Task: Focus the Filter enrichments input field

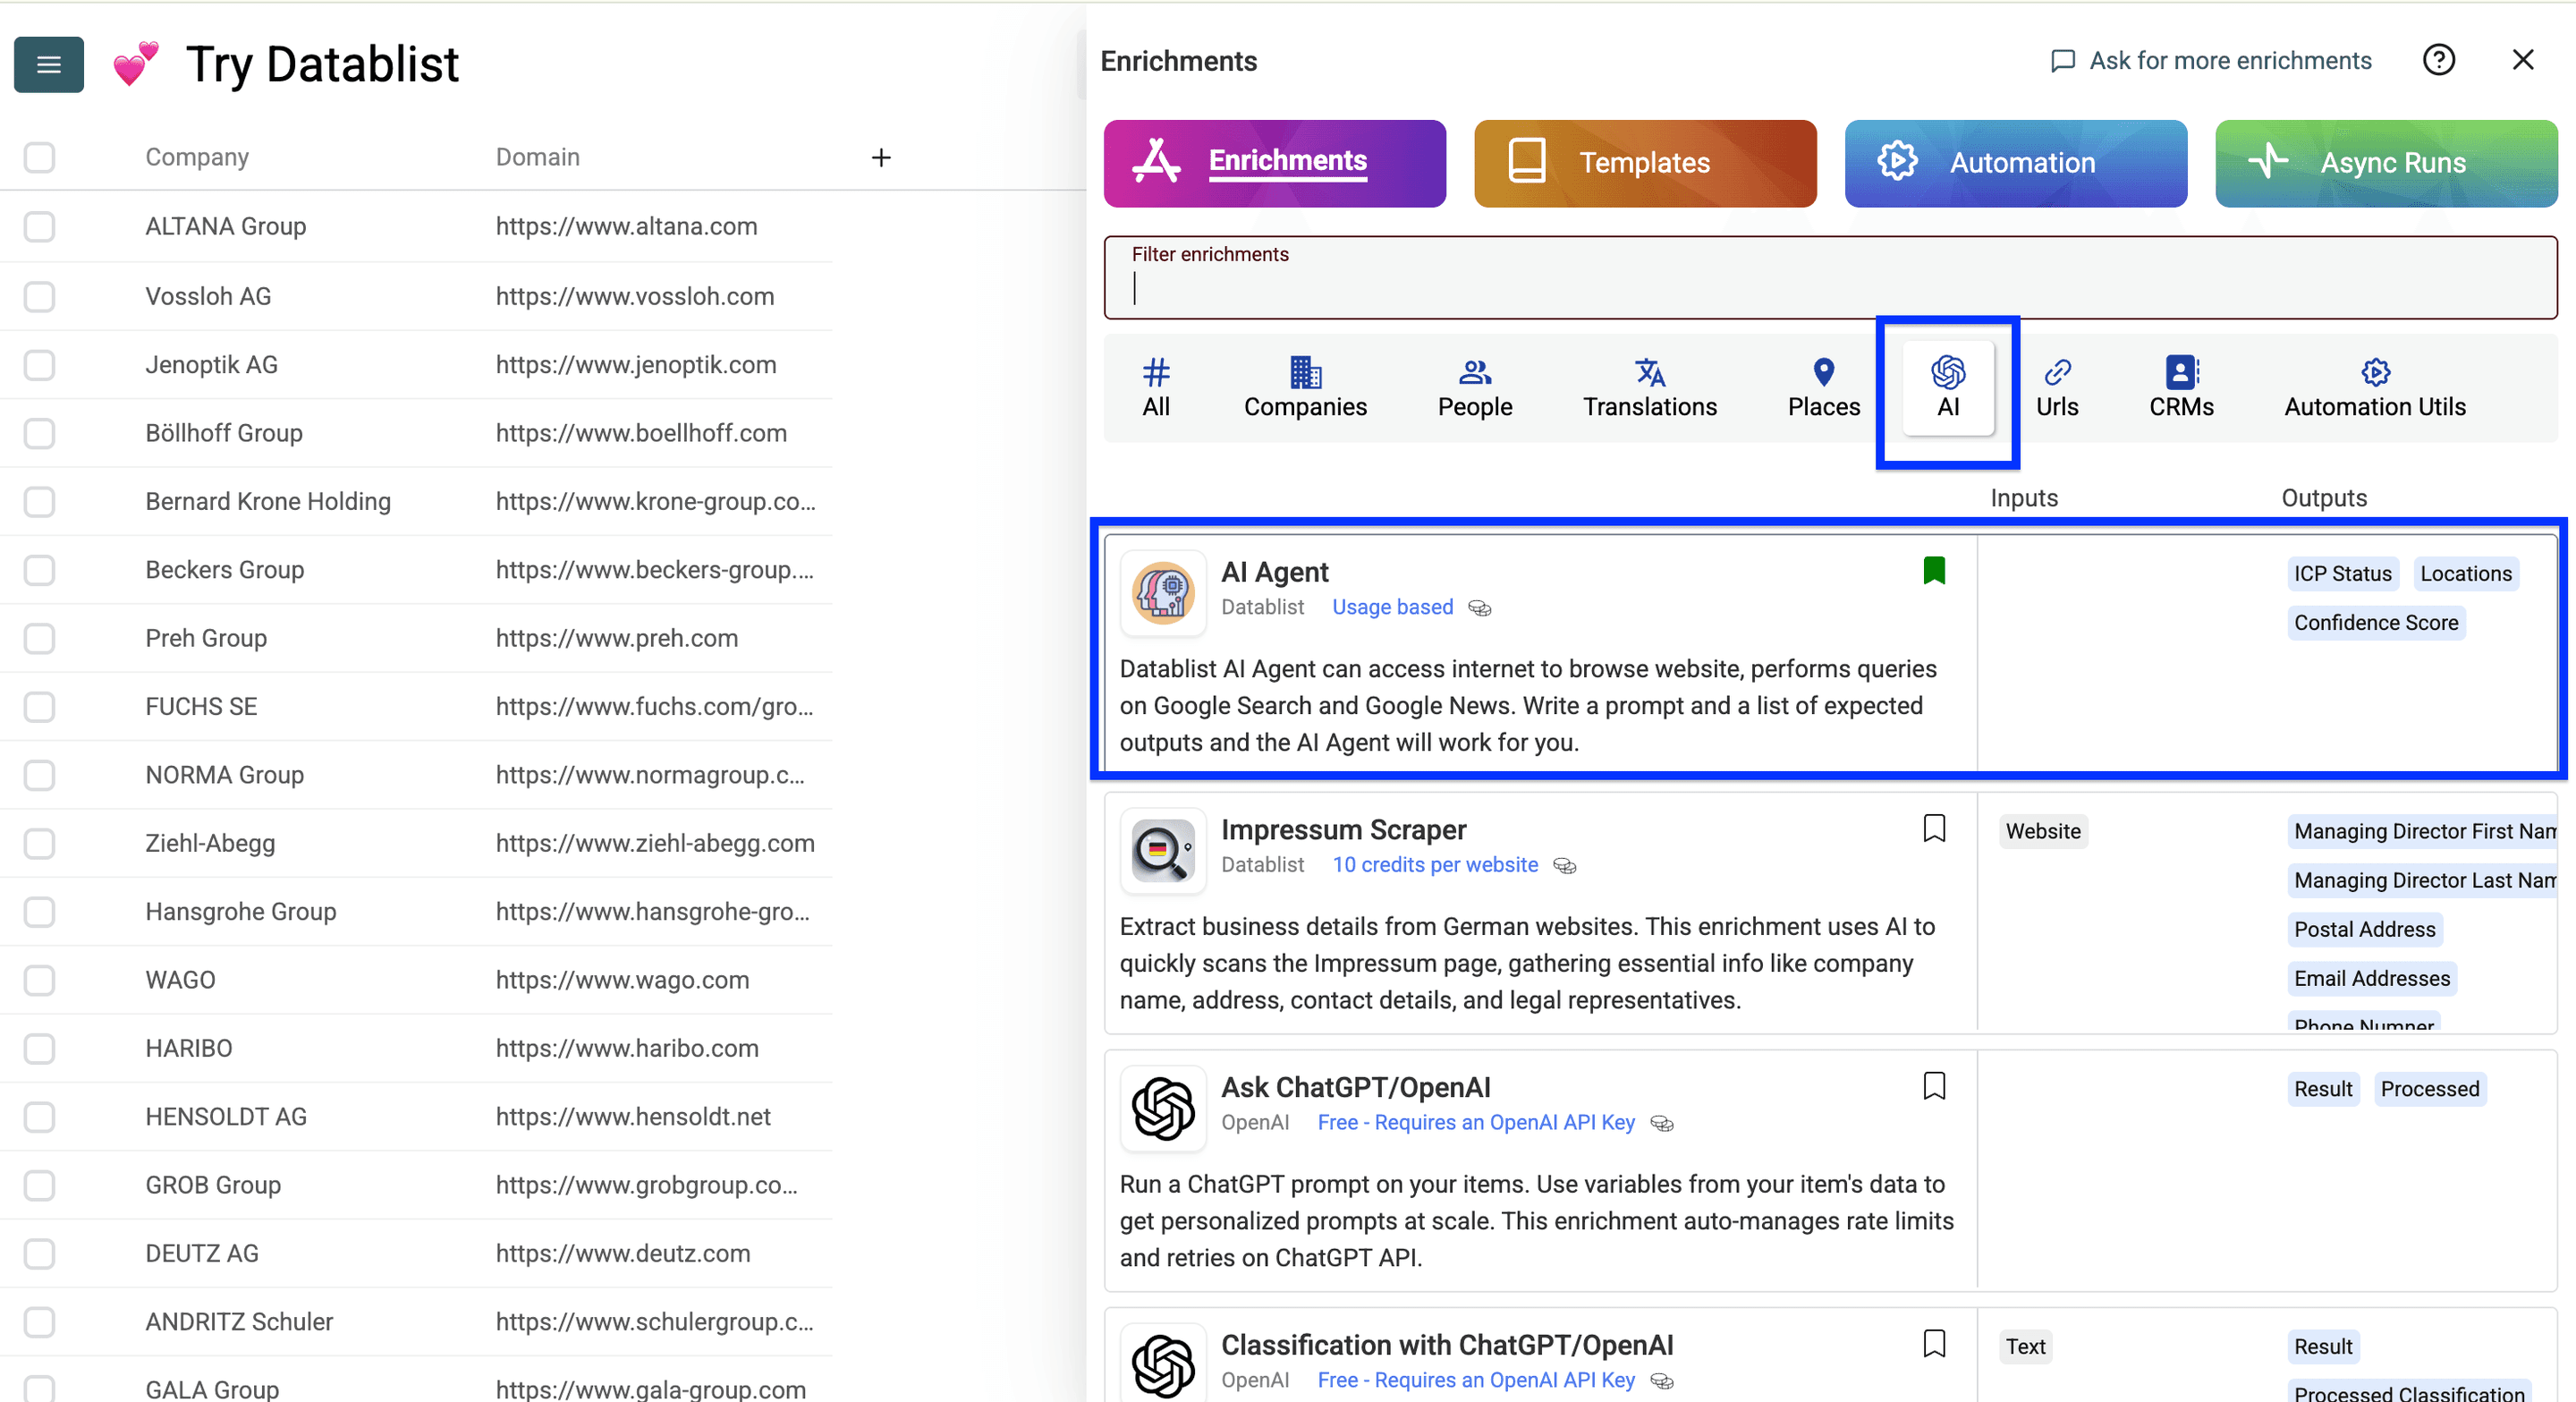Action: click(x=1830, y=278)
